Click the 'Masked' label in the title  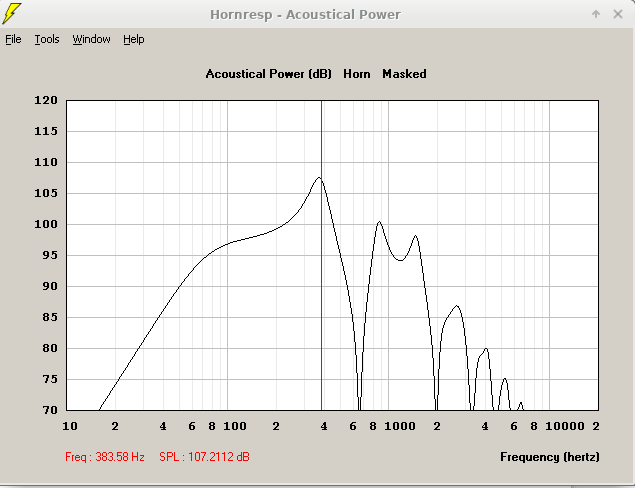pyautogui.click(x=404, y=74)
